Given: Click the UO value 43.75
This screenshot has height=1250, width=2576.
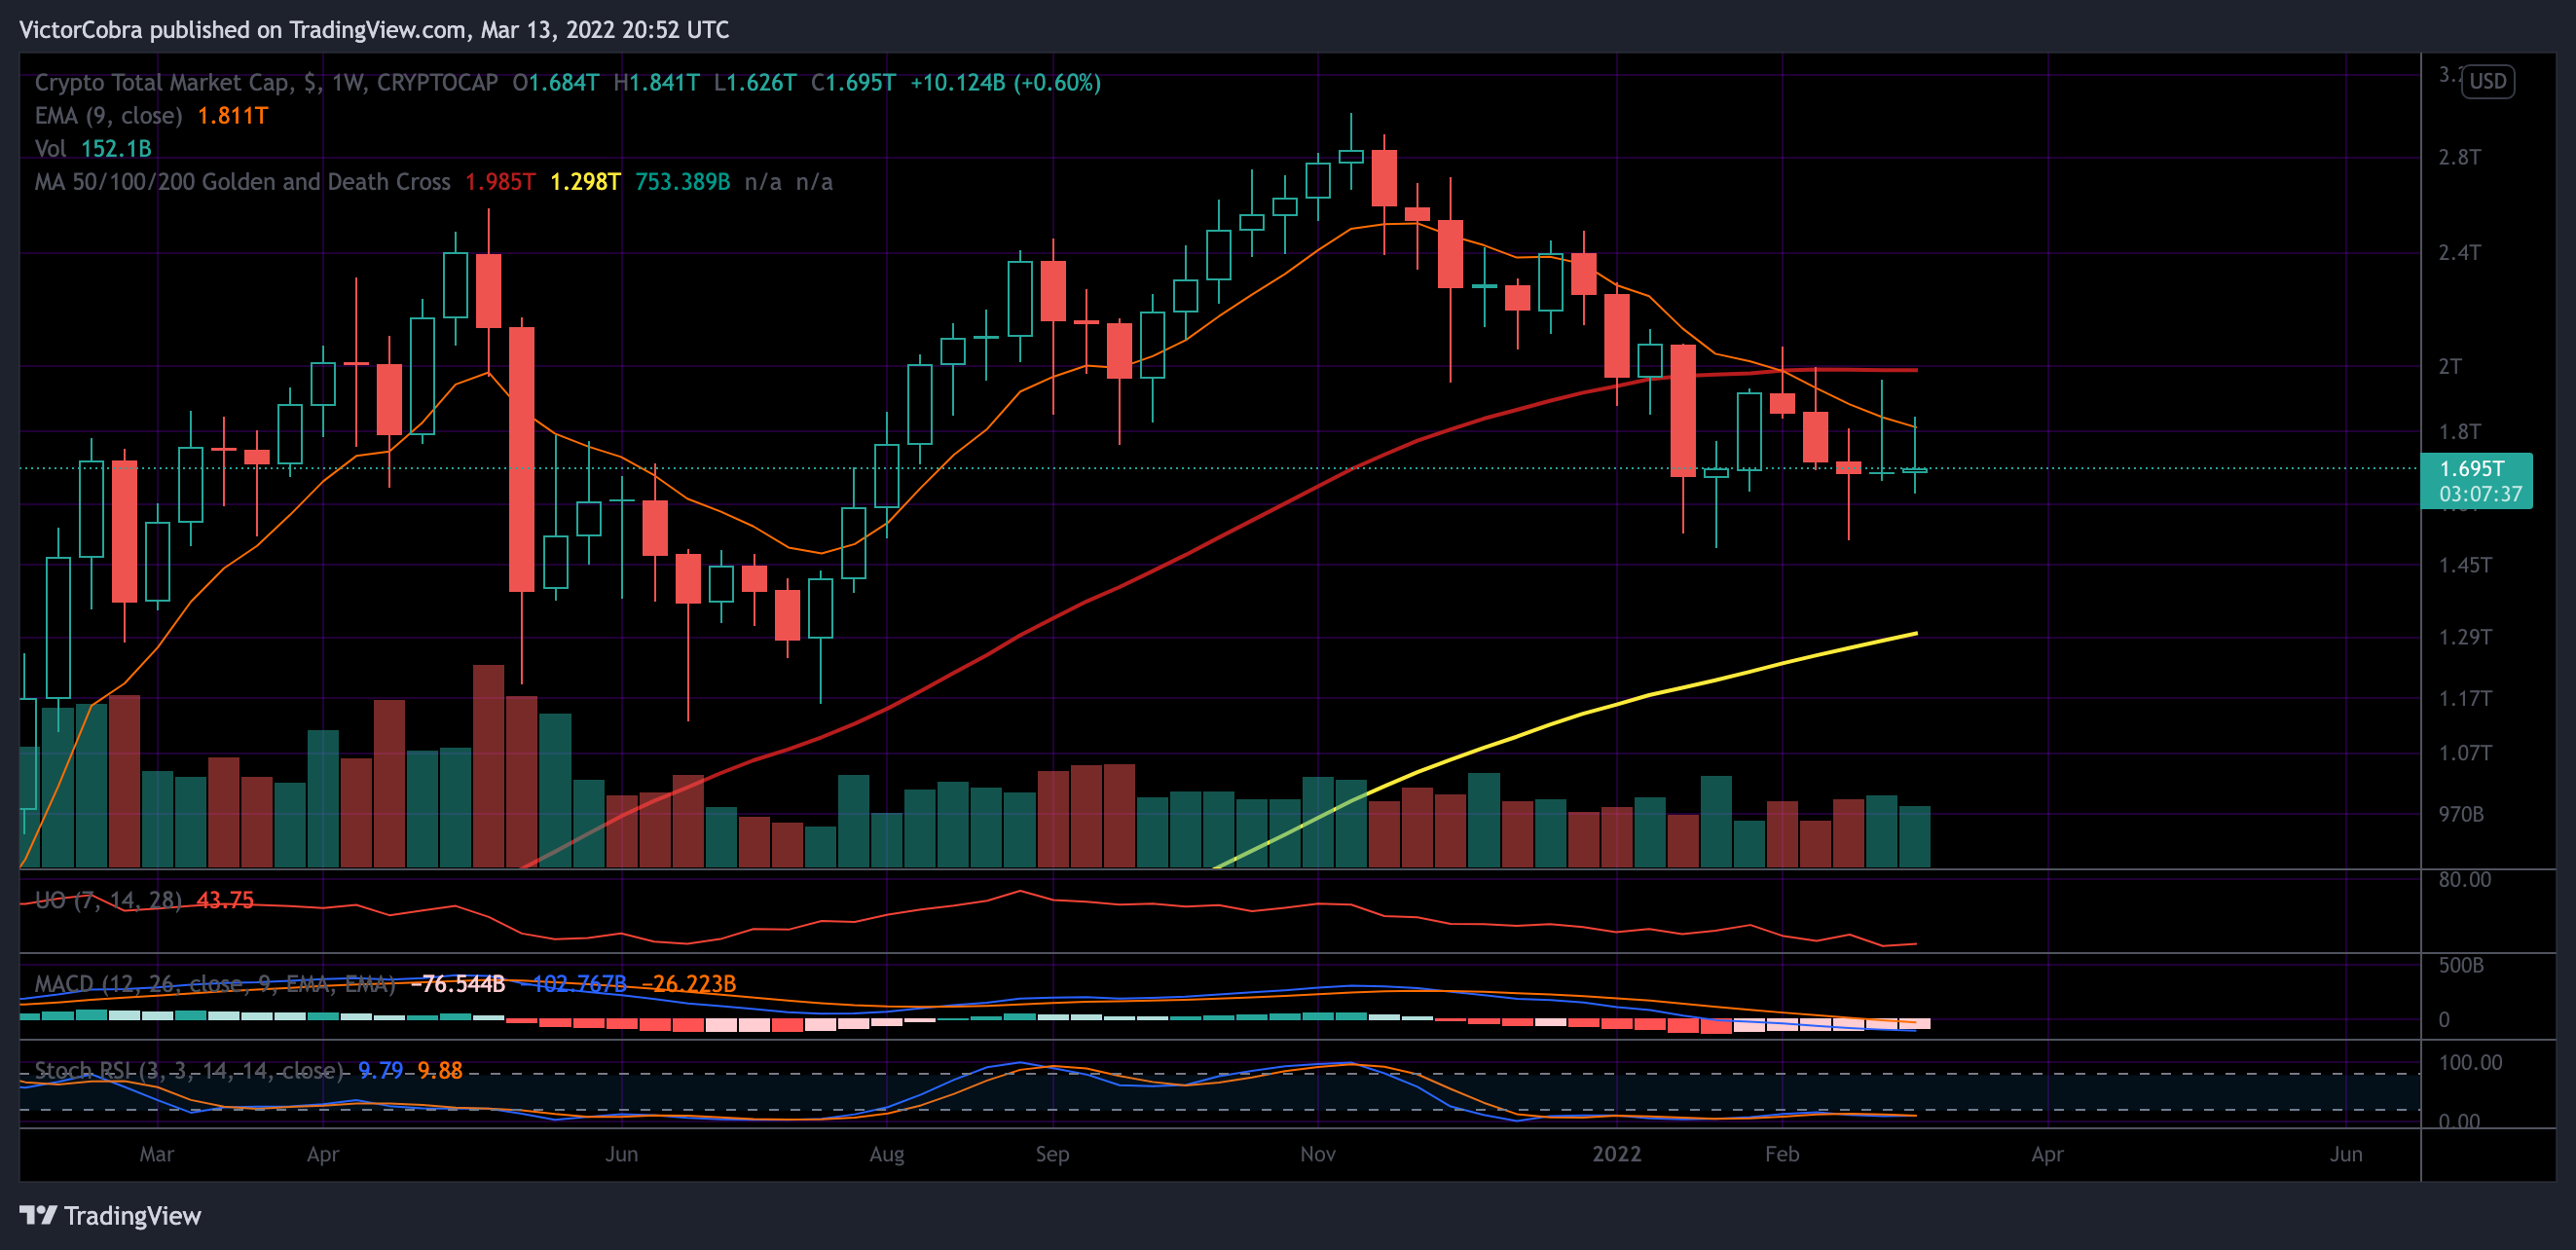Looking at the screenshot, I should coord(225,900).
